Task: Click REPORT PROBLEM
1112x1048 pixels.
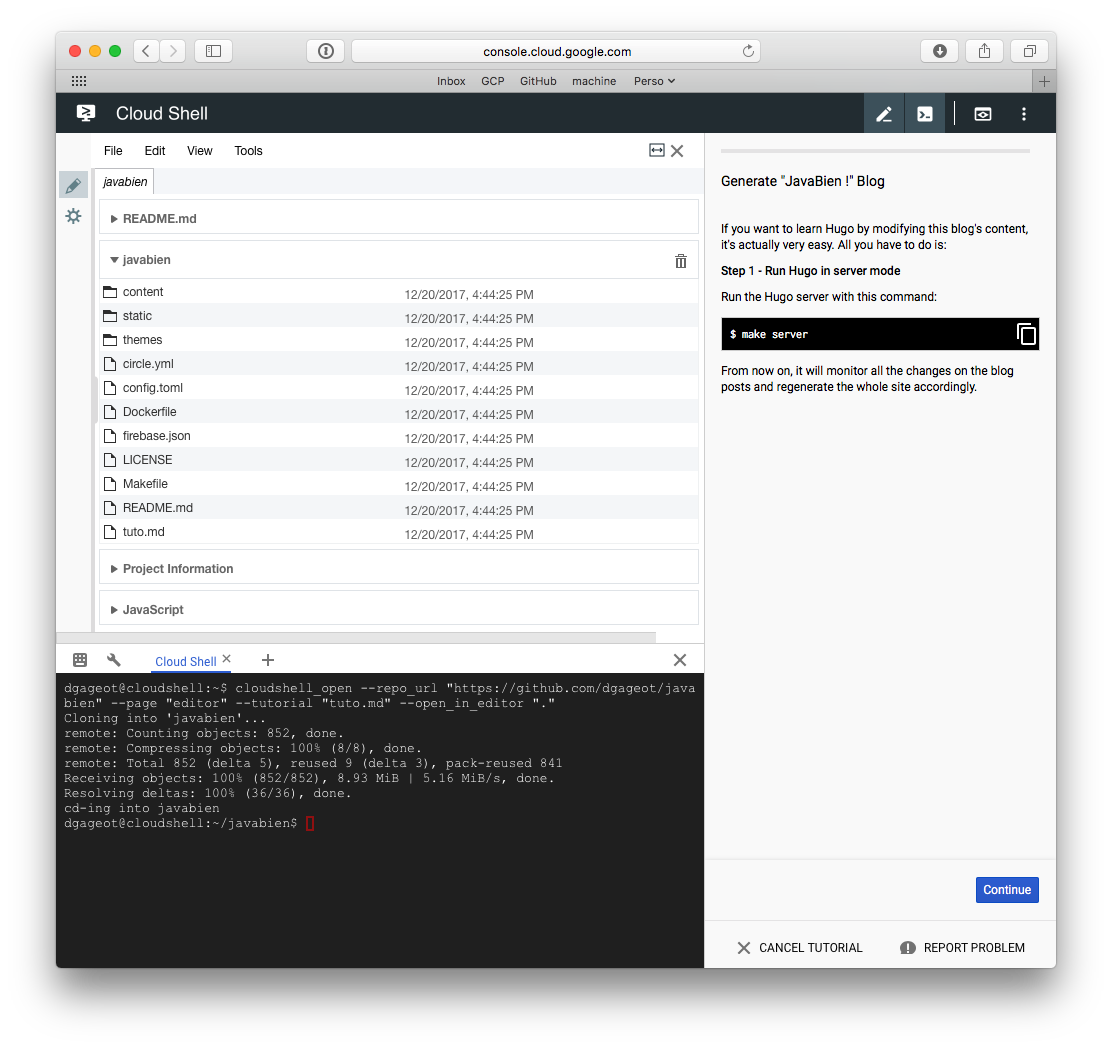Action: point(962,948)
